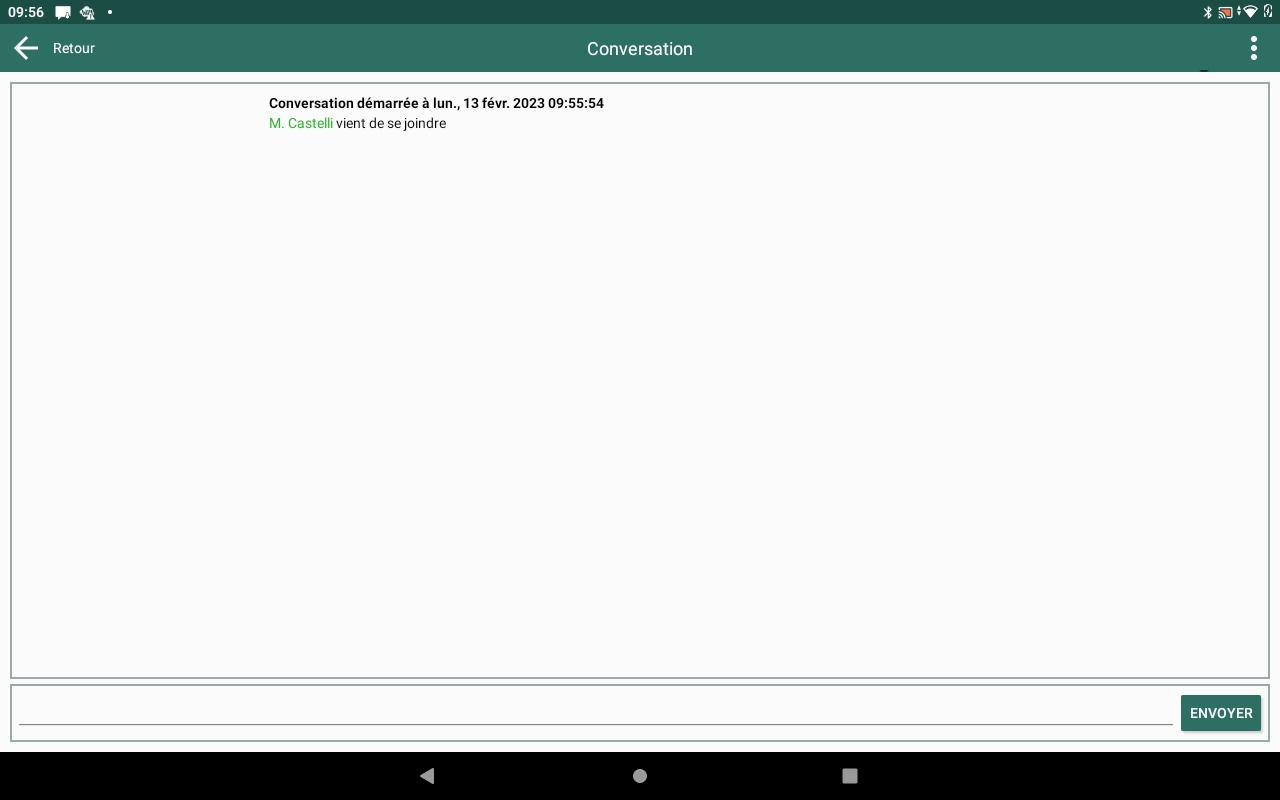The image size is (1280, 800).
Task: Send message with ENVOYER button
Action: tap(1221, 713)
